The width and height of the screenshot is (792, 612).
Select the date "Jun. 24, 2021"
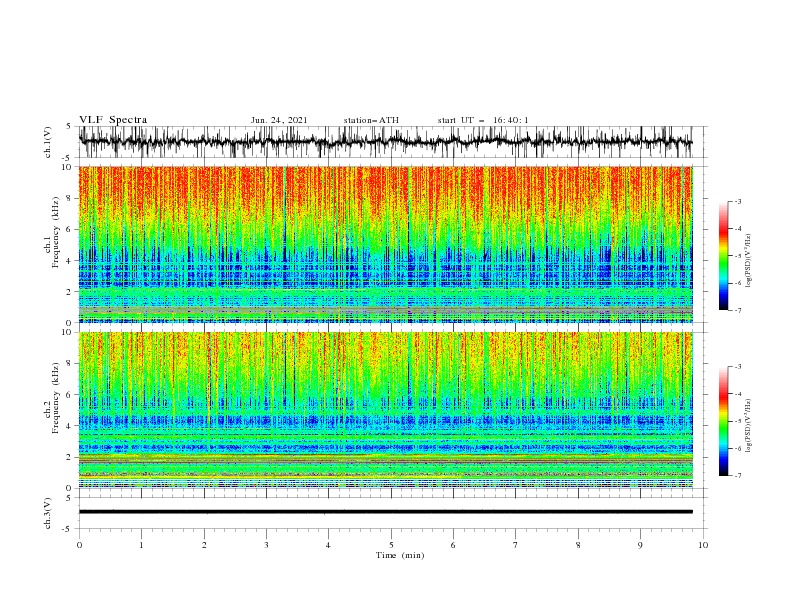click(x=279, y=120)
